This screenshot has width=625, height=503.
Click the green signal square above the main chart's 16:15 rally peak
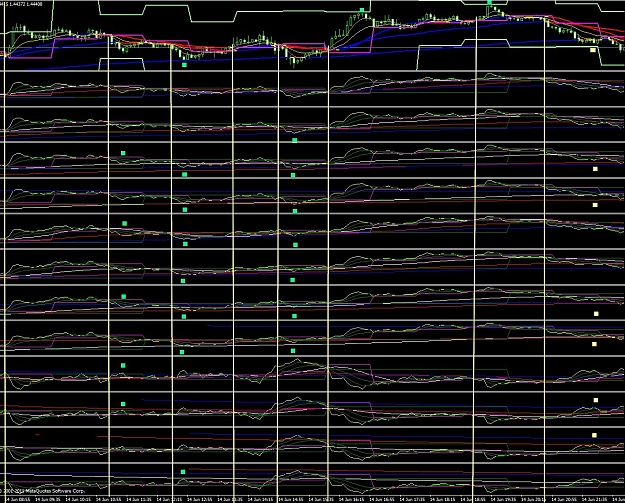click(362, 10)
